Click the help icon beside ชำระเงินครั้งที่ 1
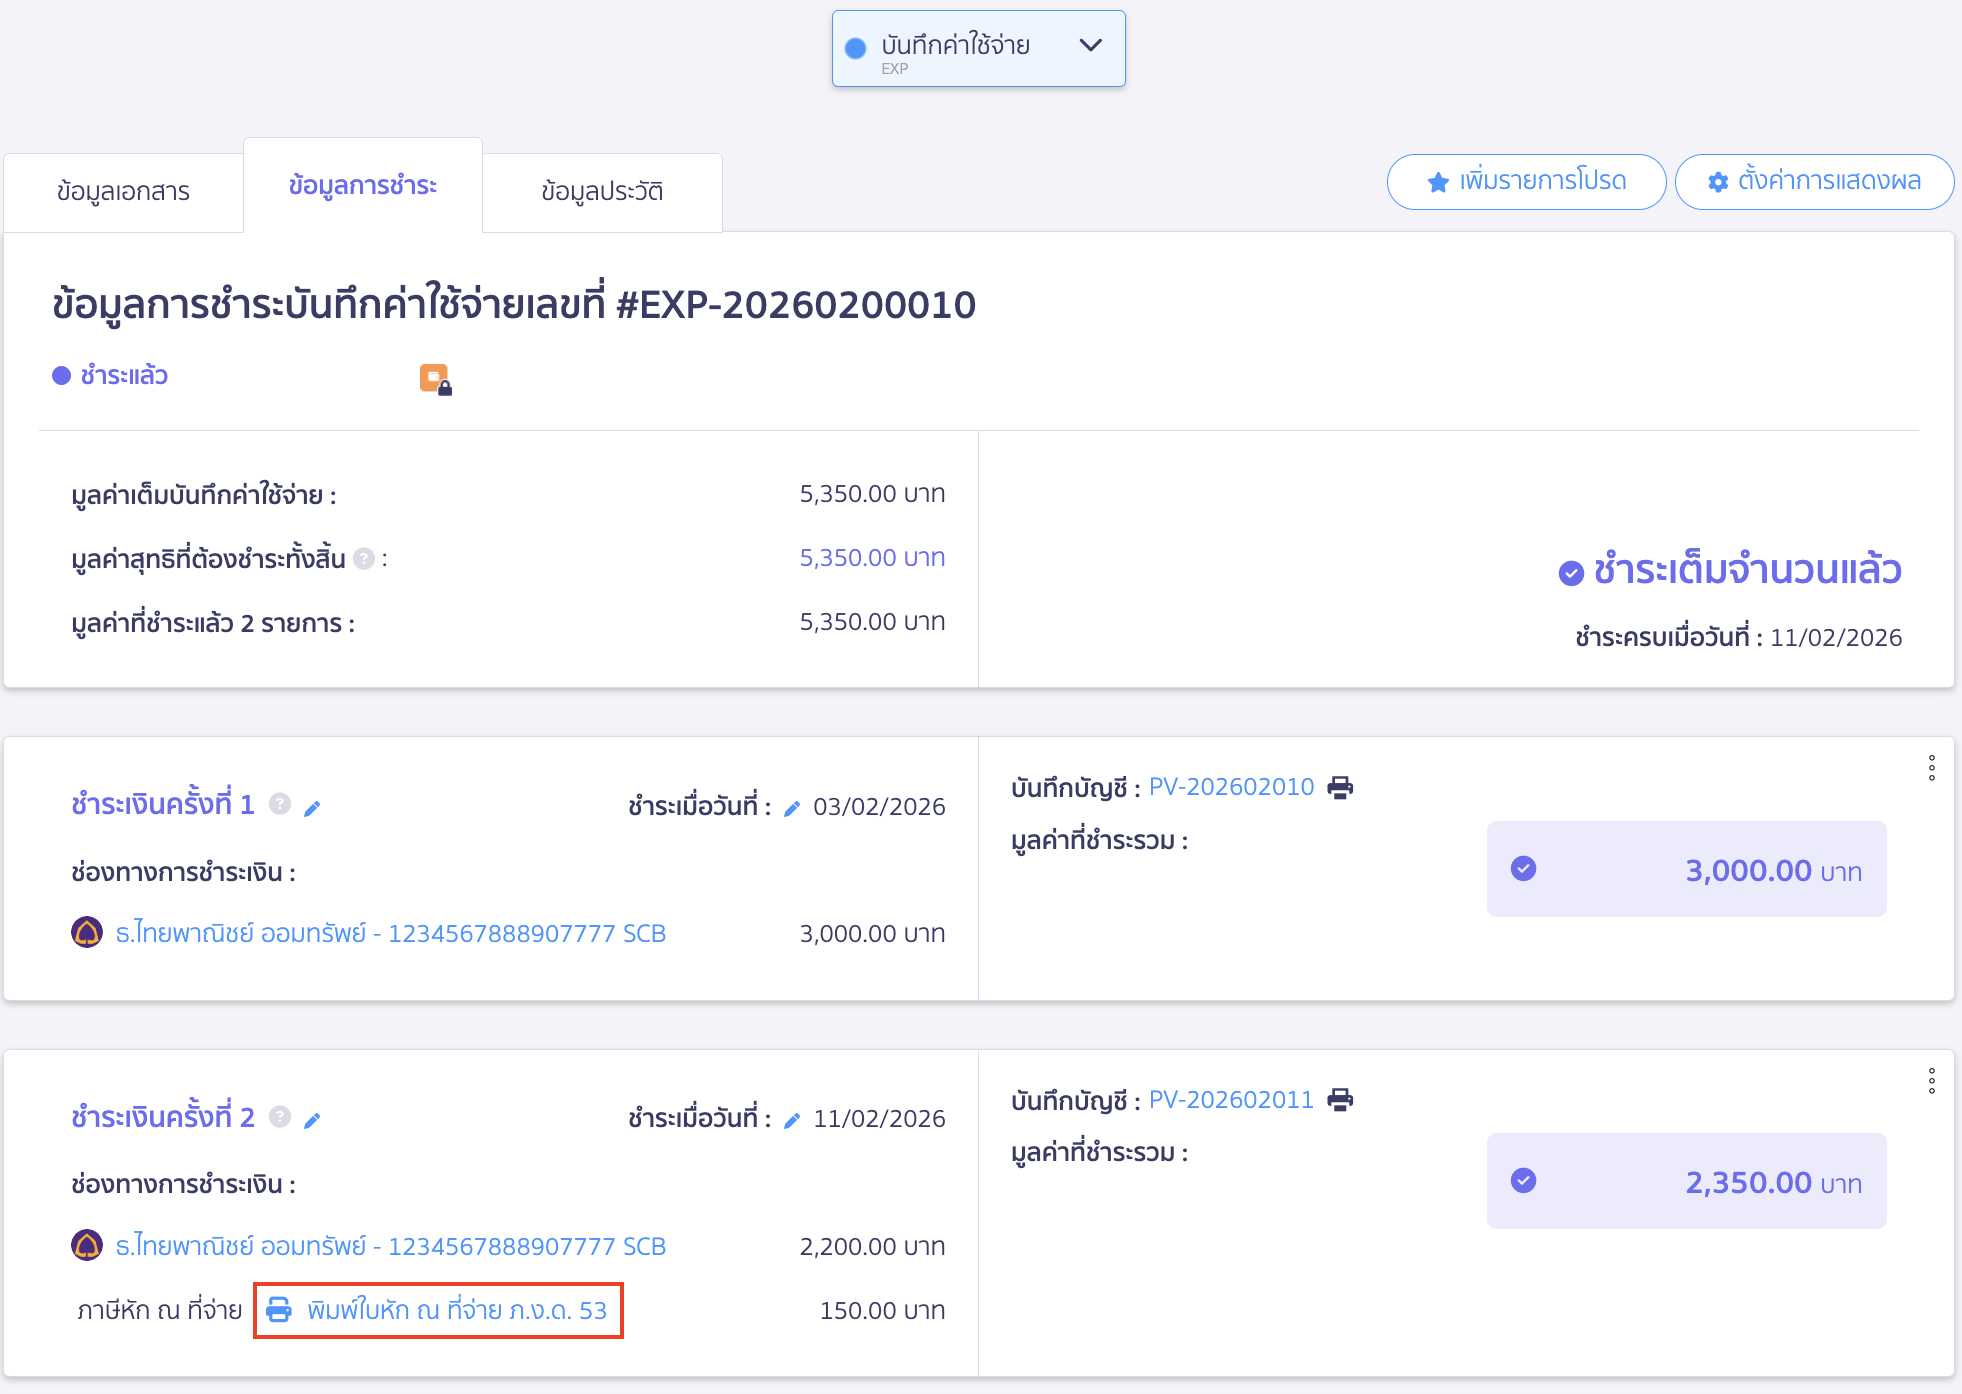 [279, 804]
